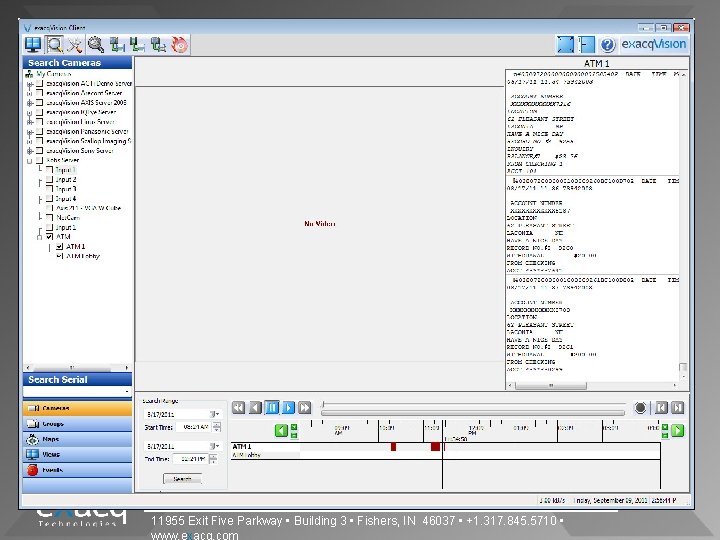
Task: Switch to the Views navigation tab
Action: (77, 454)
